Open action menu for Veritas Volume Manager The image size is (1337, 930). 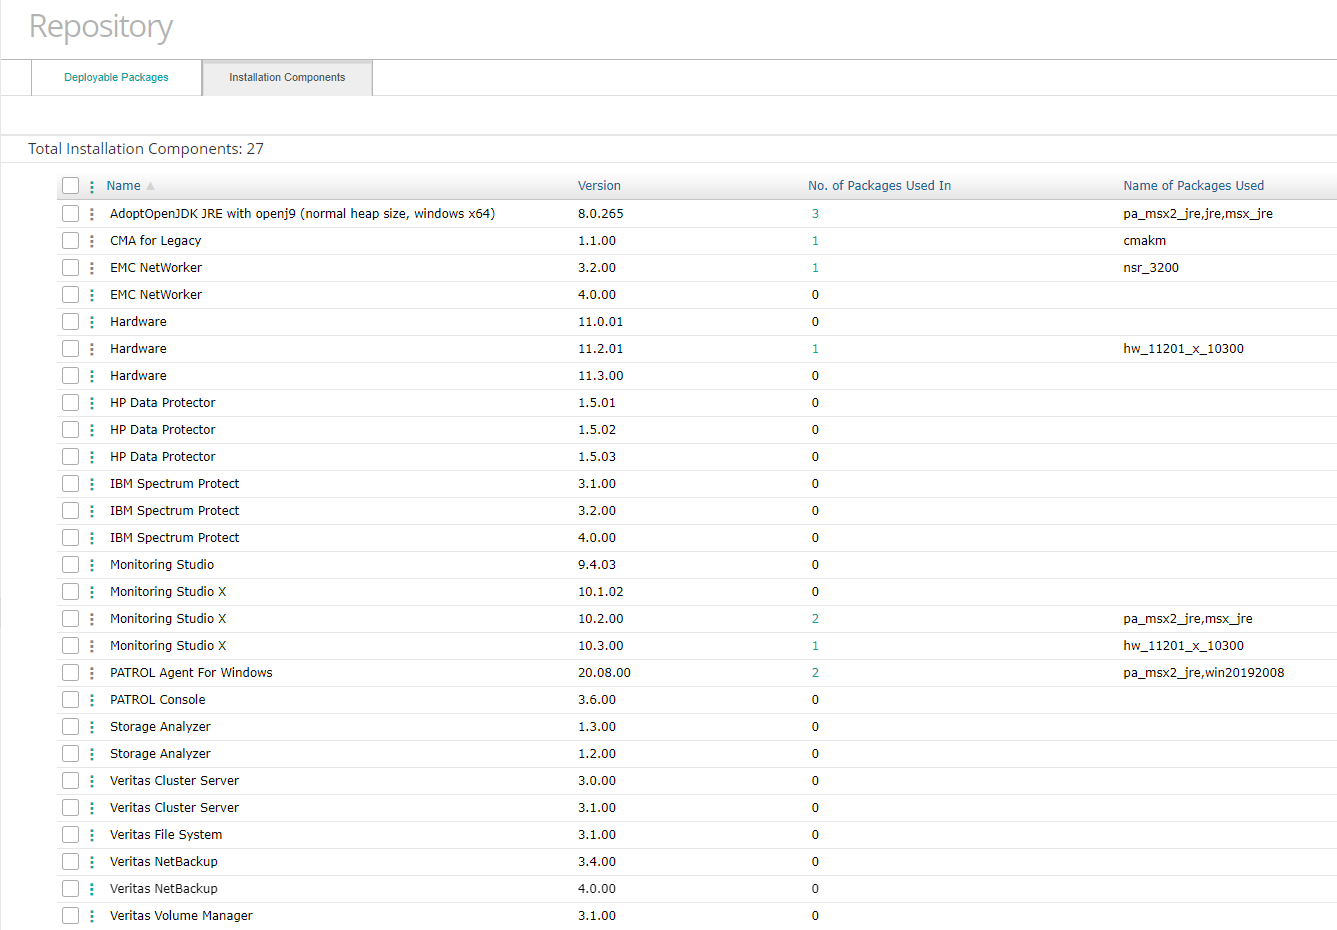coord(92,916)
